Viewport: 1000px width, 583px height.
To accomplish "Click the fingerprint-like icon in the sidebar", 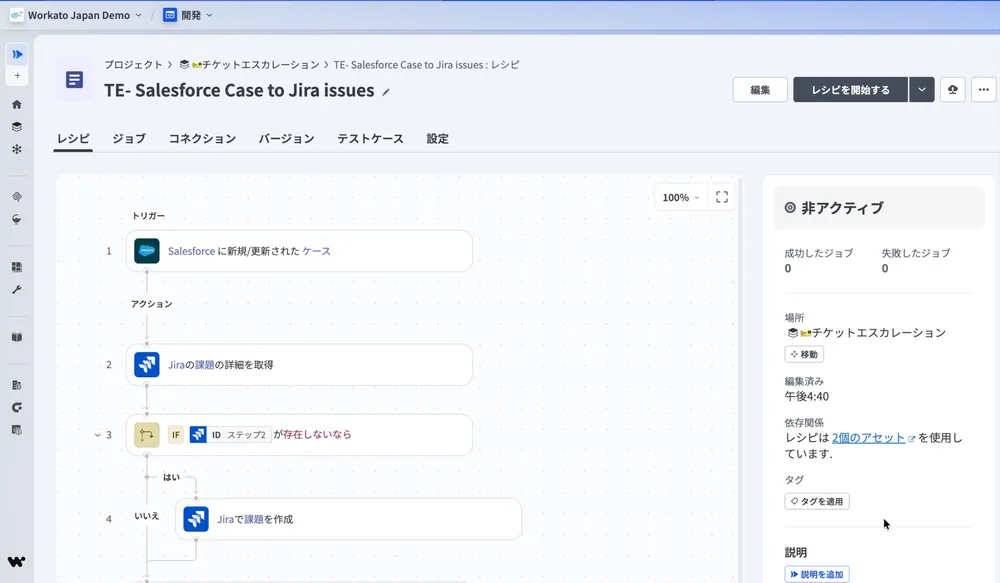I will (17, 196).
